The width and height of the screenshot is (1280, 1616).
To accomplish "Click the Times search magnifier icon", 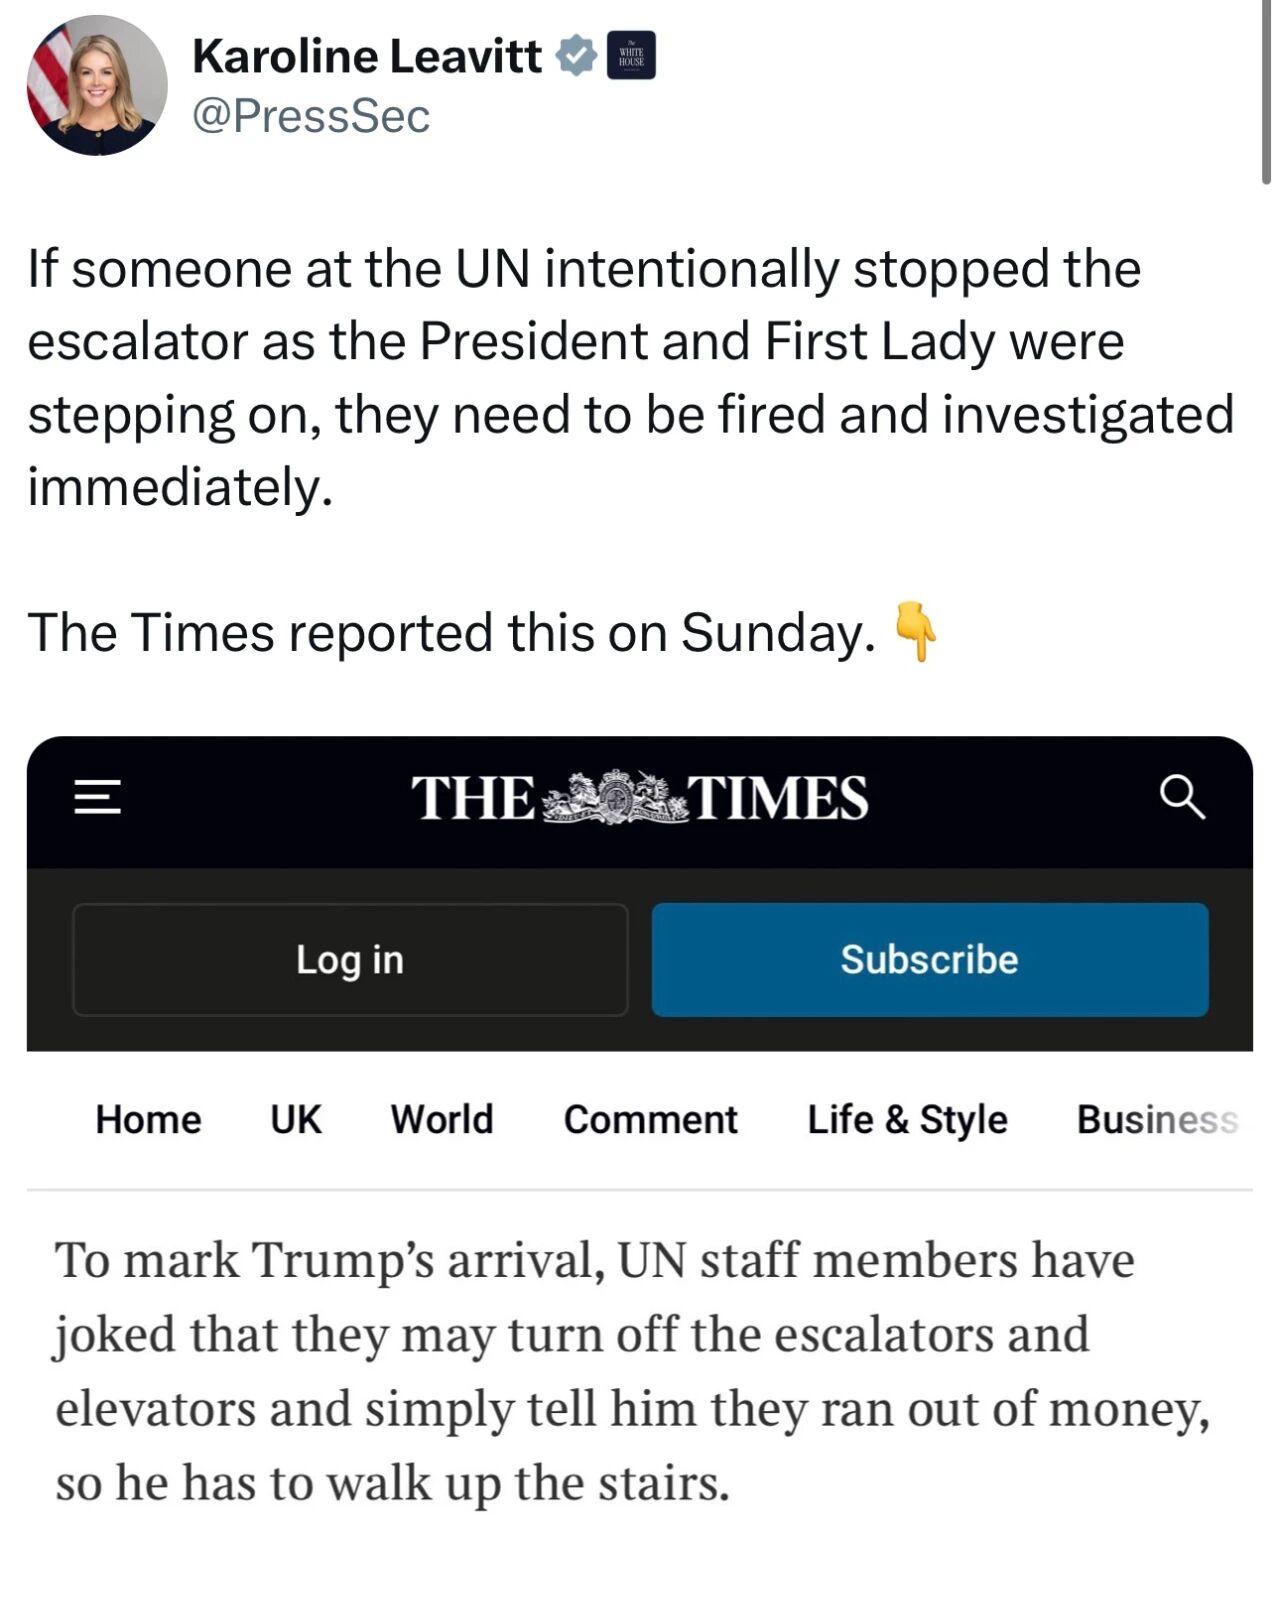I will click(x=1182, y=797).
